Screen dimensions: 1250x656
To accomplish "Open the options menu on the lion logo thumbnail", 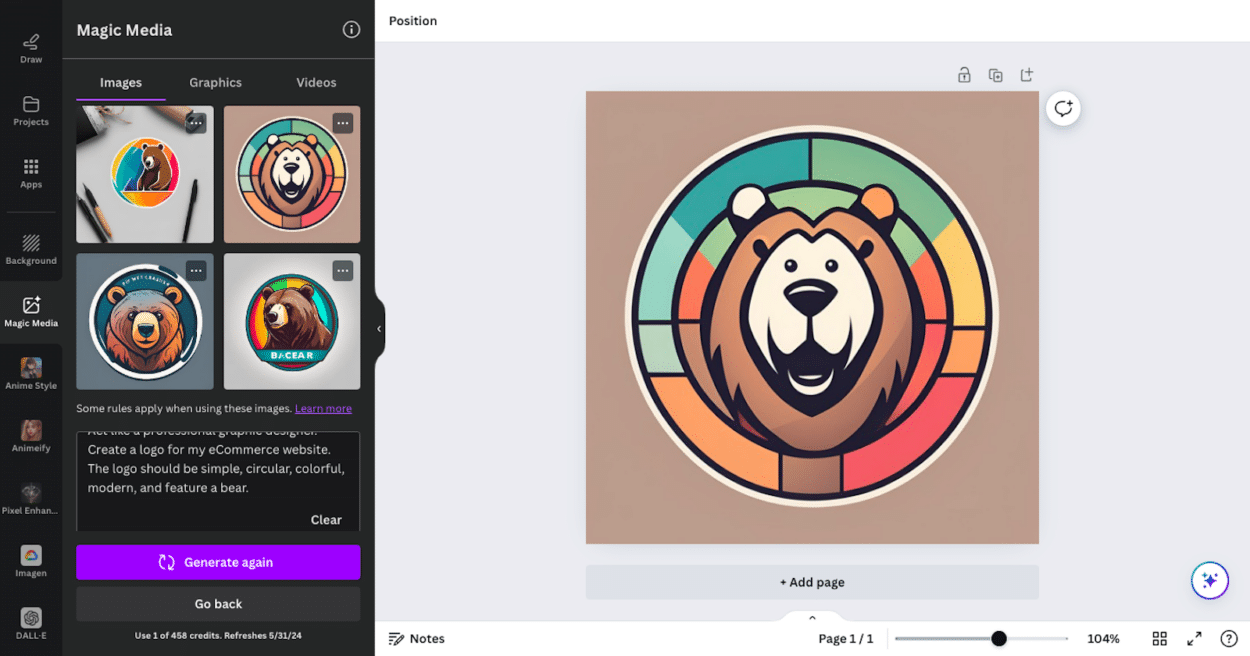I will tap(343, 122).
